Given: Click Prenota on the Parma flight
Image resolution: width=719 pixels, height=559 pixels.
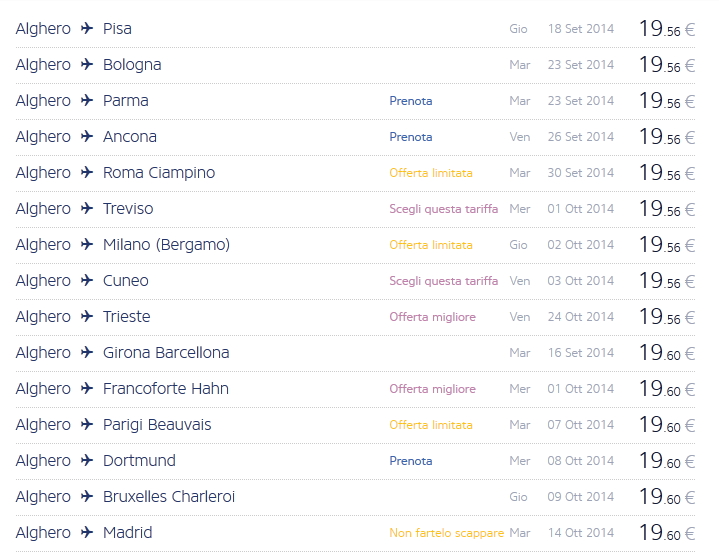Looking at the screenshot, I should pyautogui.click(x=411, y=101).
